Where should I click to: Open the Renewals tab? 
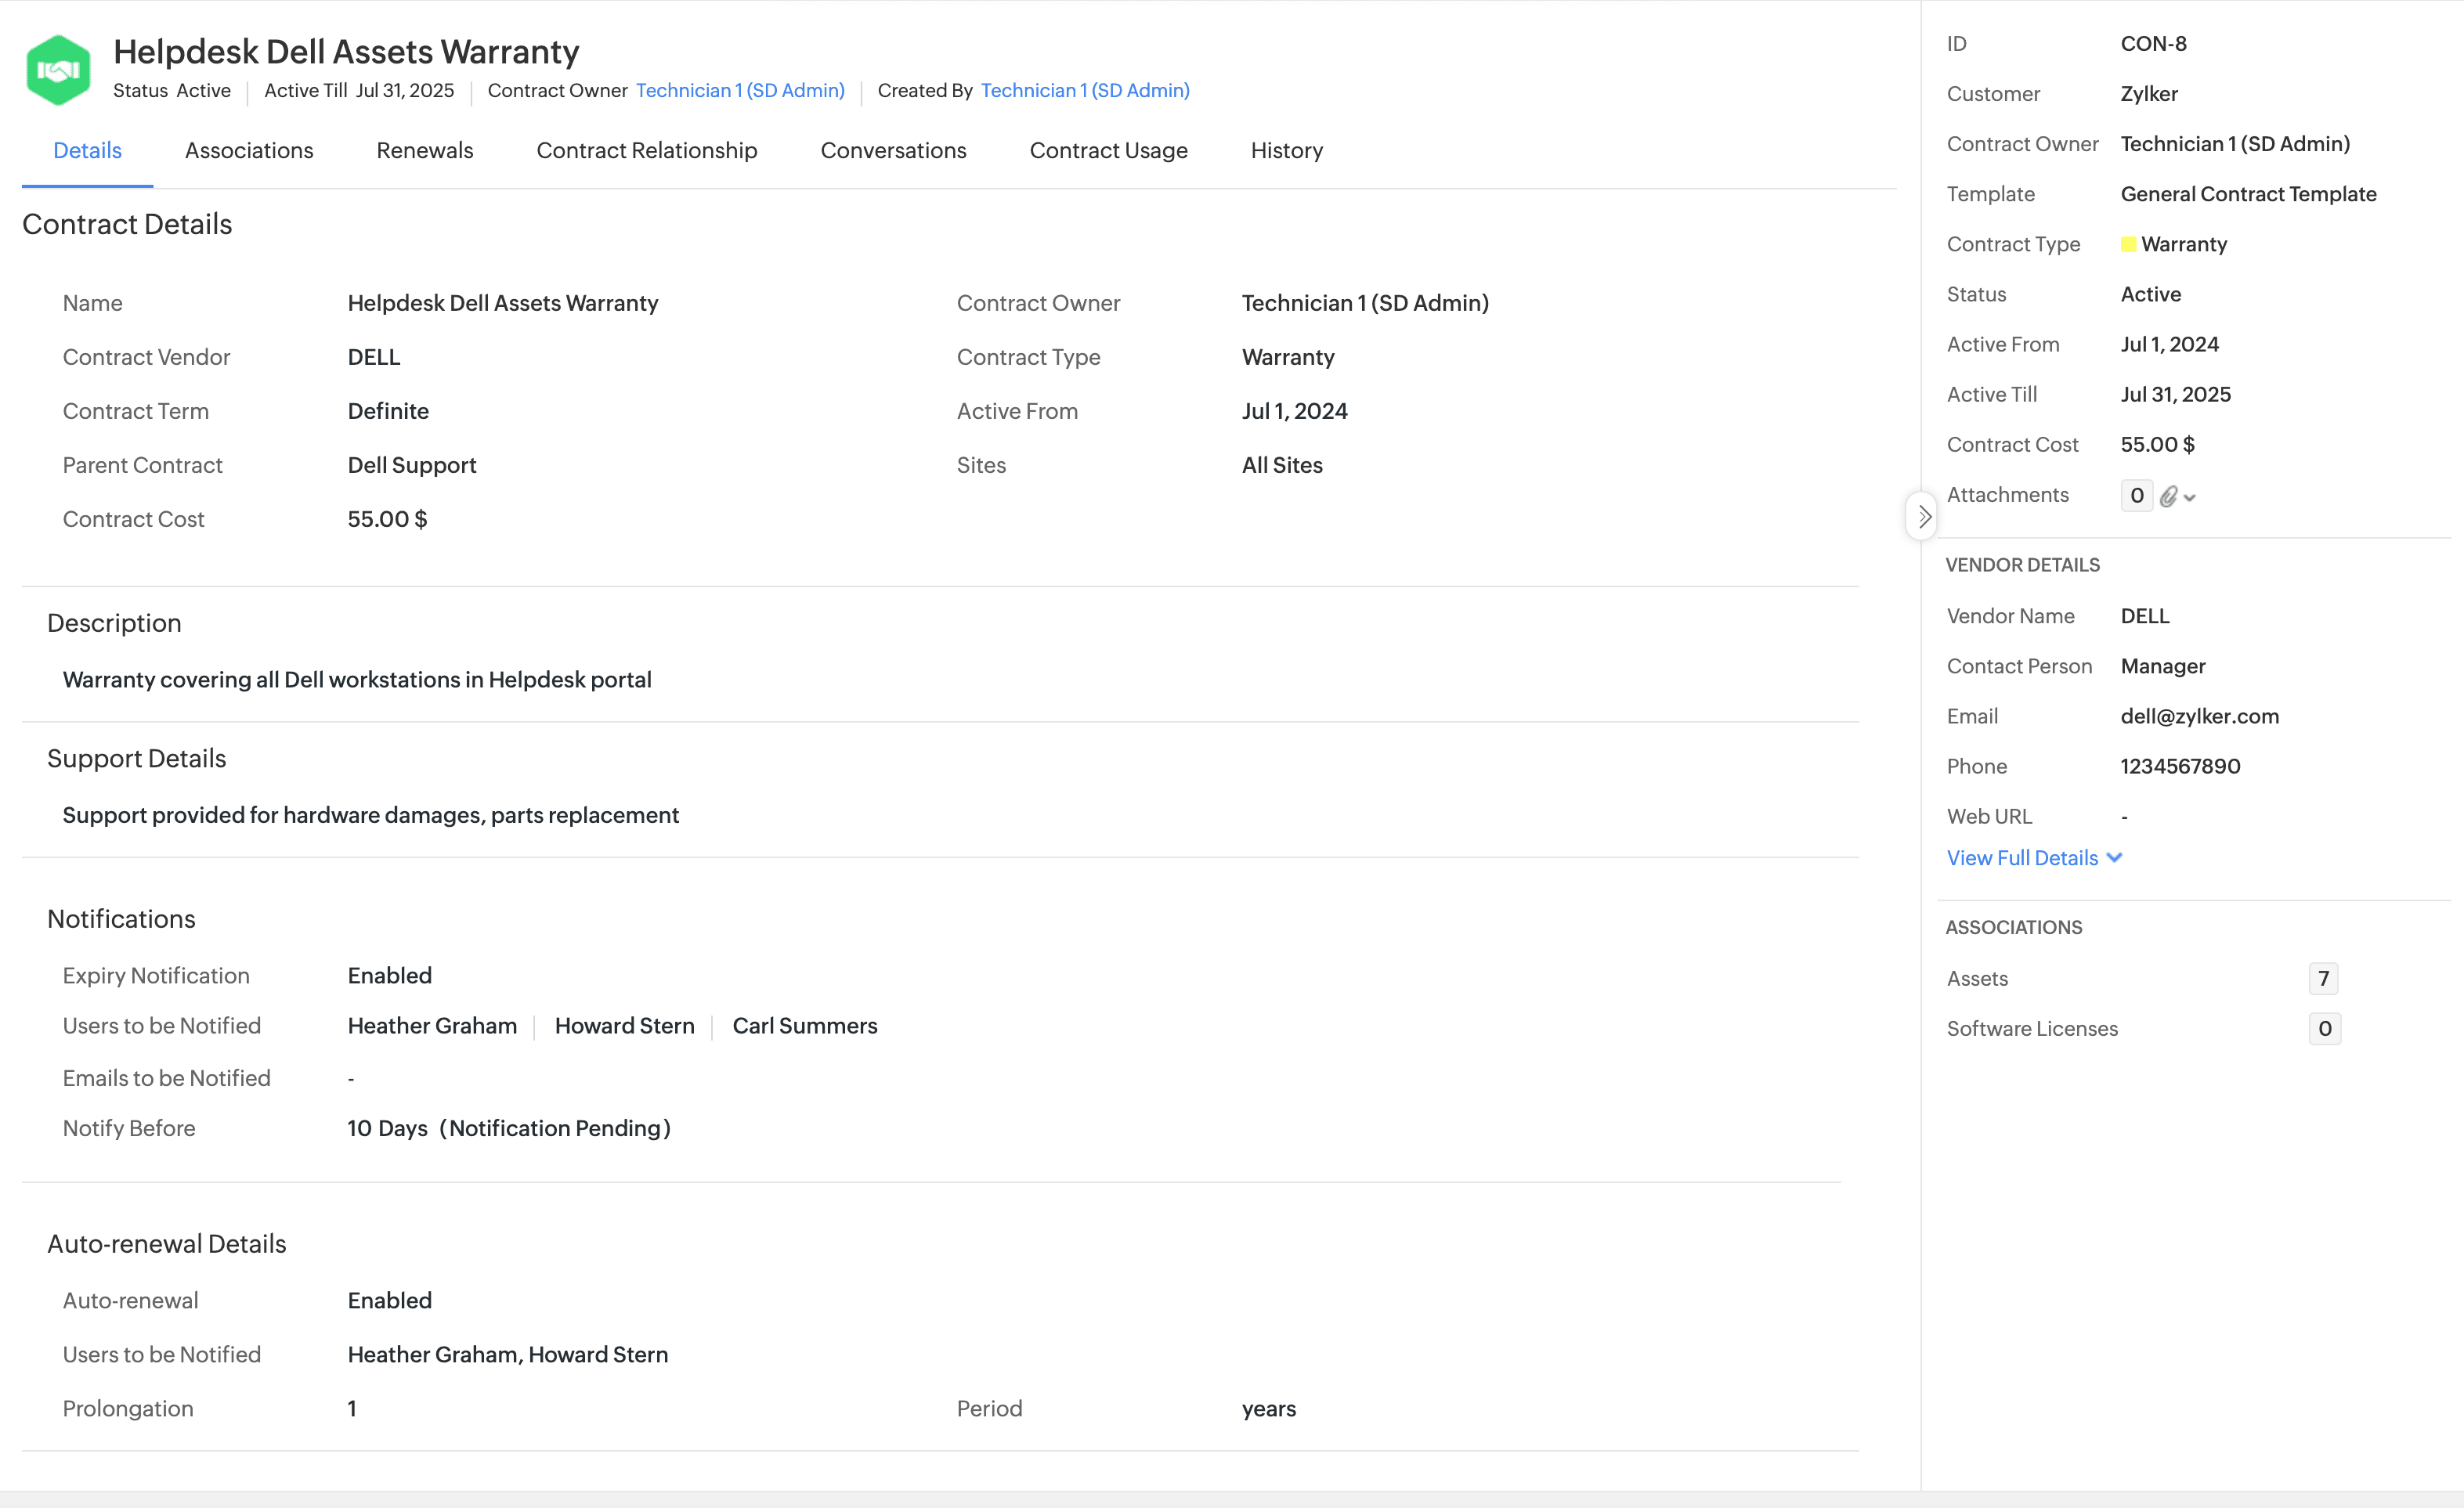pyautogui.click(x=424, y=150)
